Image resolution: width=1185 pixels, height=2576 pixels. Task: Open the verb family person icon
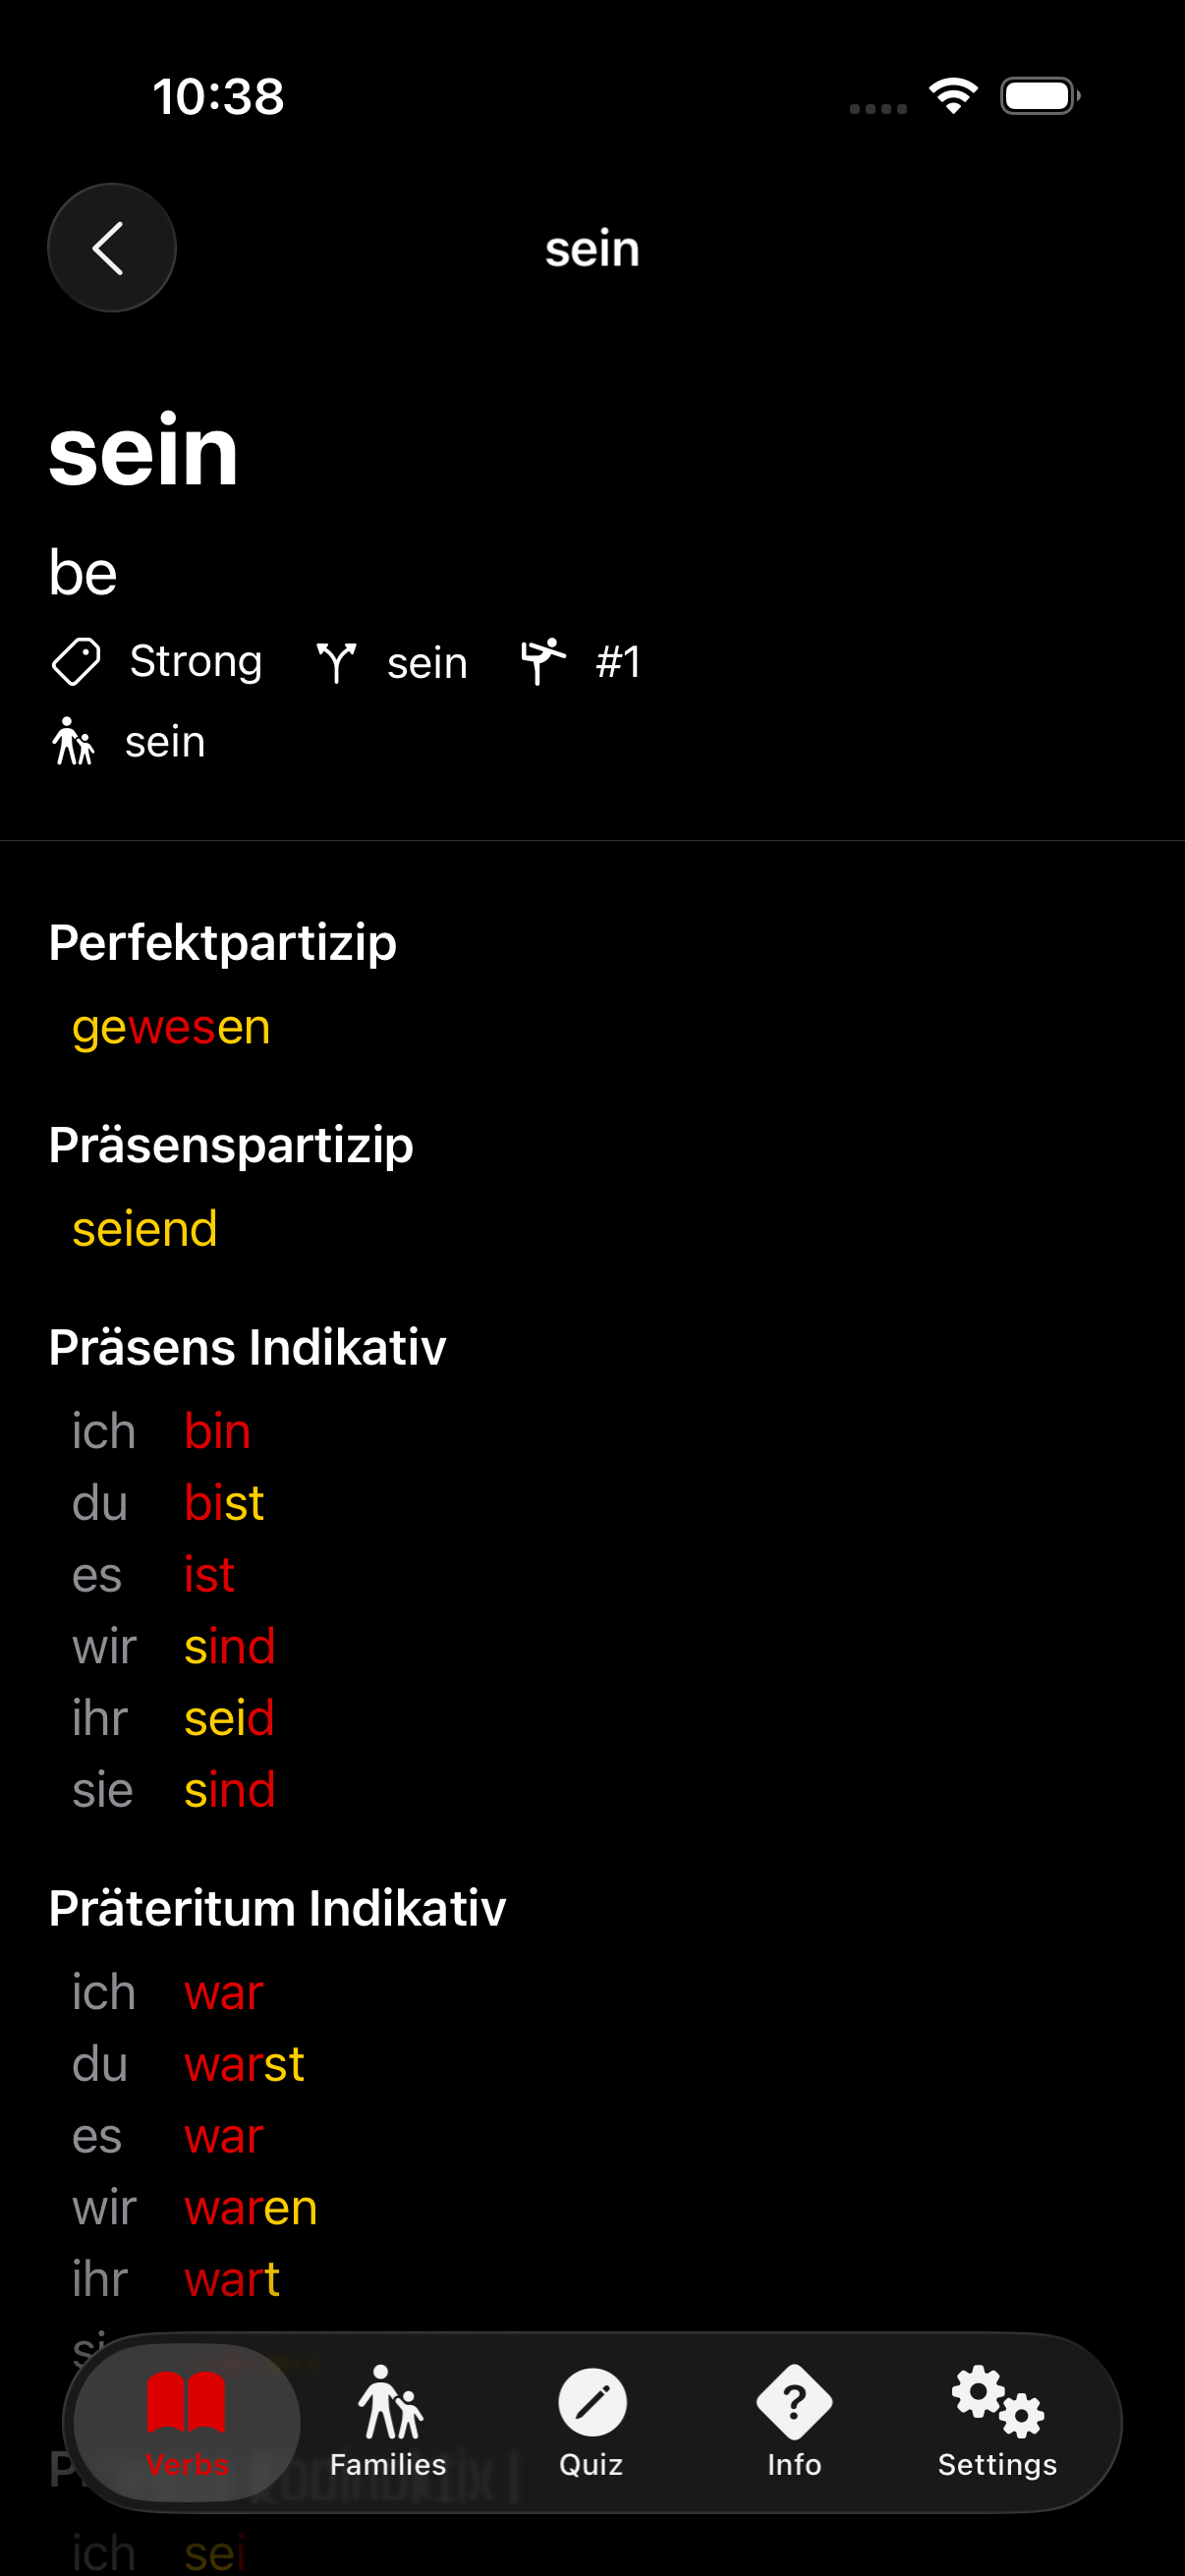click(x=73, y=742)
